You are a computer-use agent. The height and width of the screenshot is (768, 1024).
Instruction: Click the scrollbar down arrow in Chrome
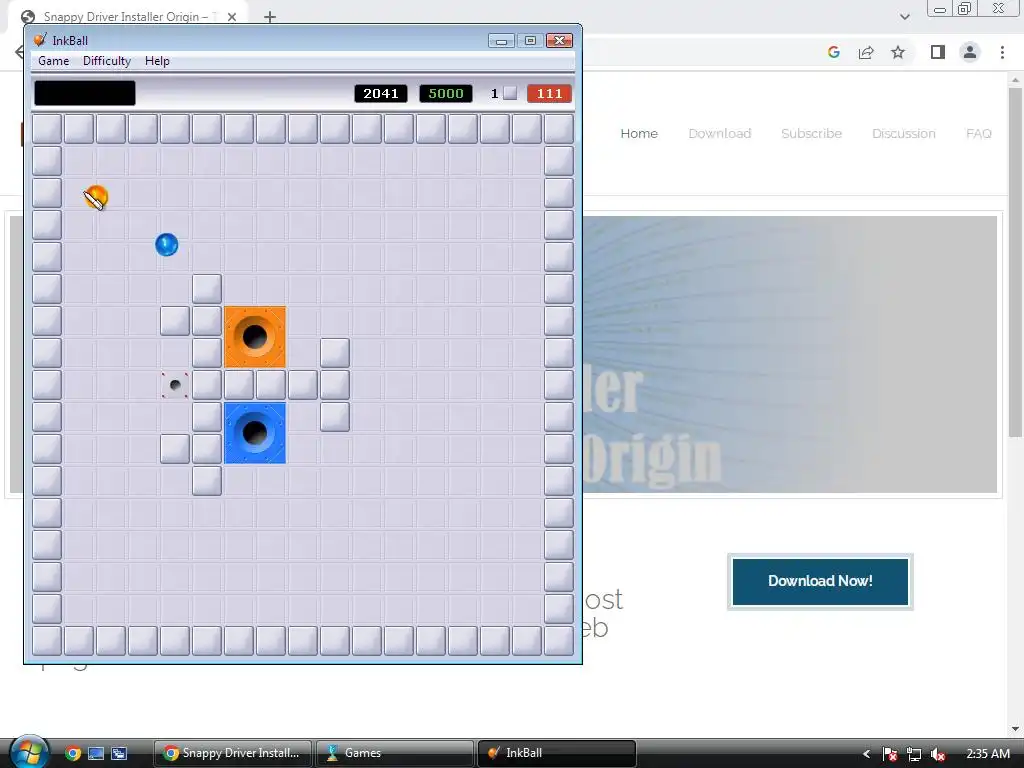click(x=1015, y=729)
